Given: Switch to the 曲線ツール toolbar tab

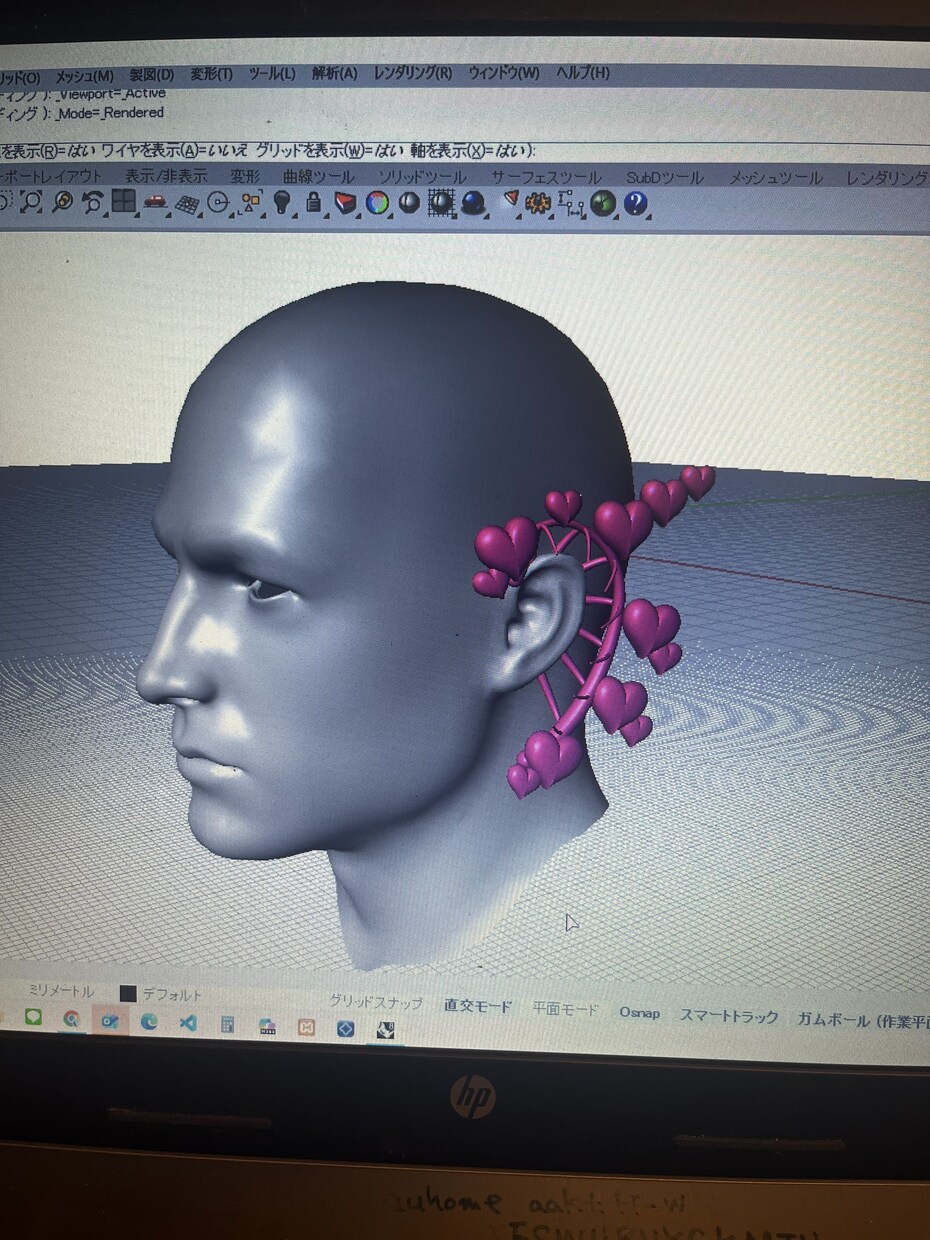Looking at the screenshot, I should point(318,176).
